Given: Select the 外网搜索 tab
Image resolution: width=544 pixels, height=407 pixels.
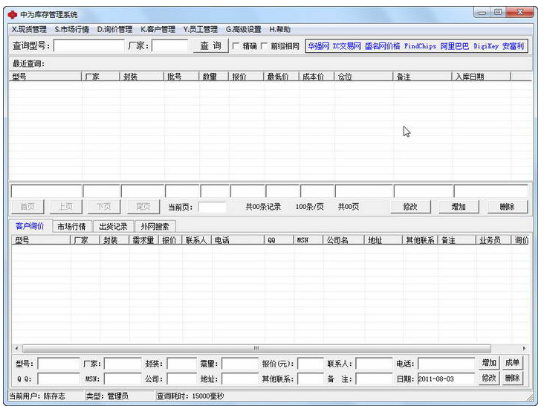Looking at the screenshot, I should pyautogui.click(x=155, y=227).
